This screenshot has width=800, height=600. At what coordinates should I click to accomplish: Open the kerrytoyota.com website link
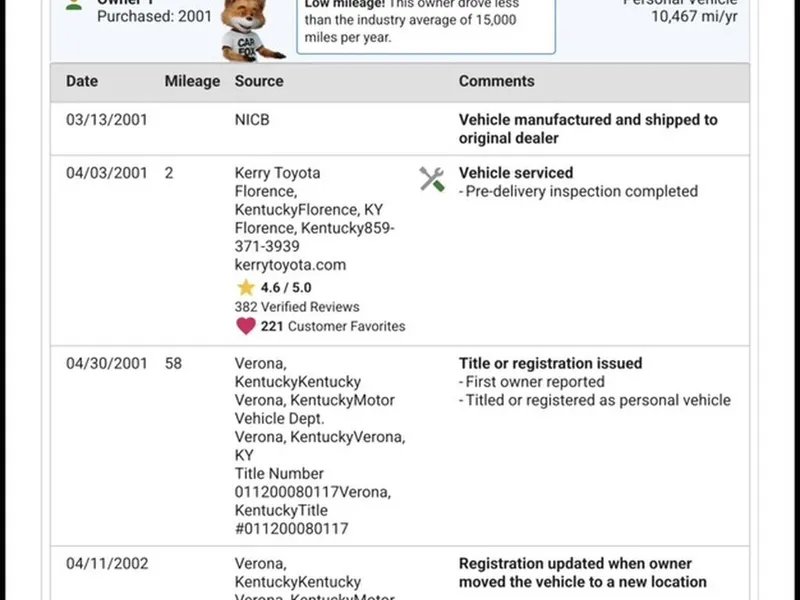[x=290, y=265]
